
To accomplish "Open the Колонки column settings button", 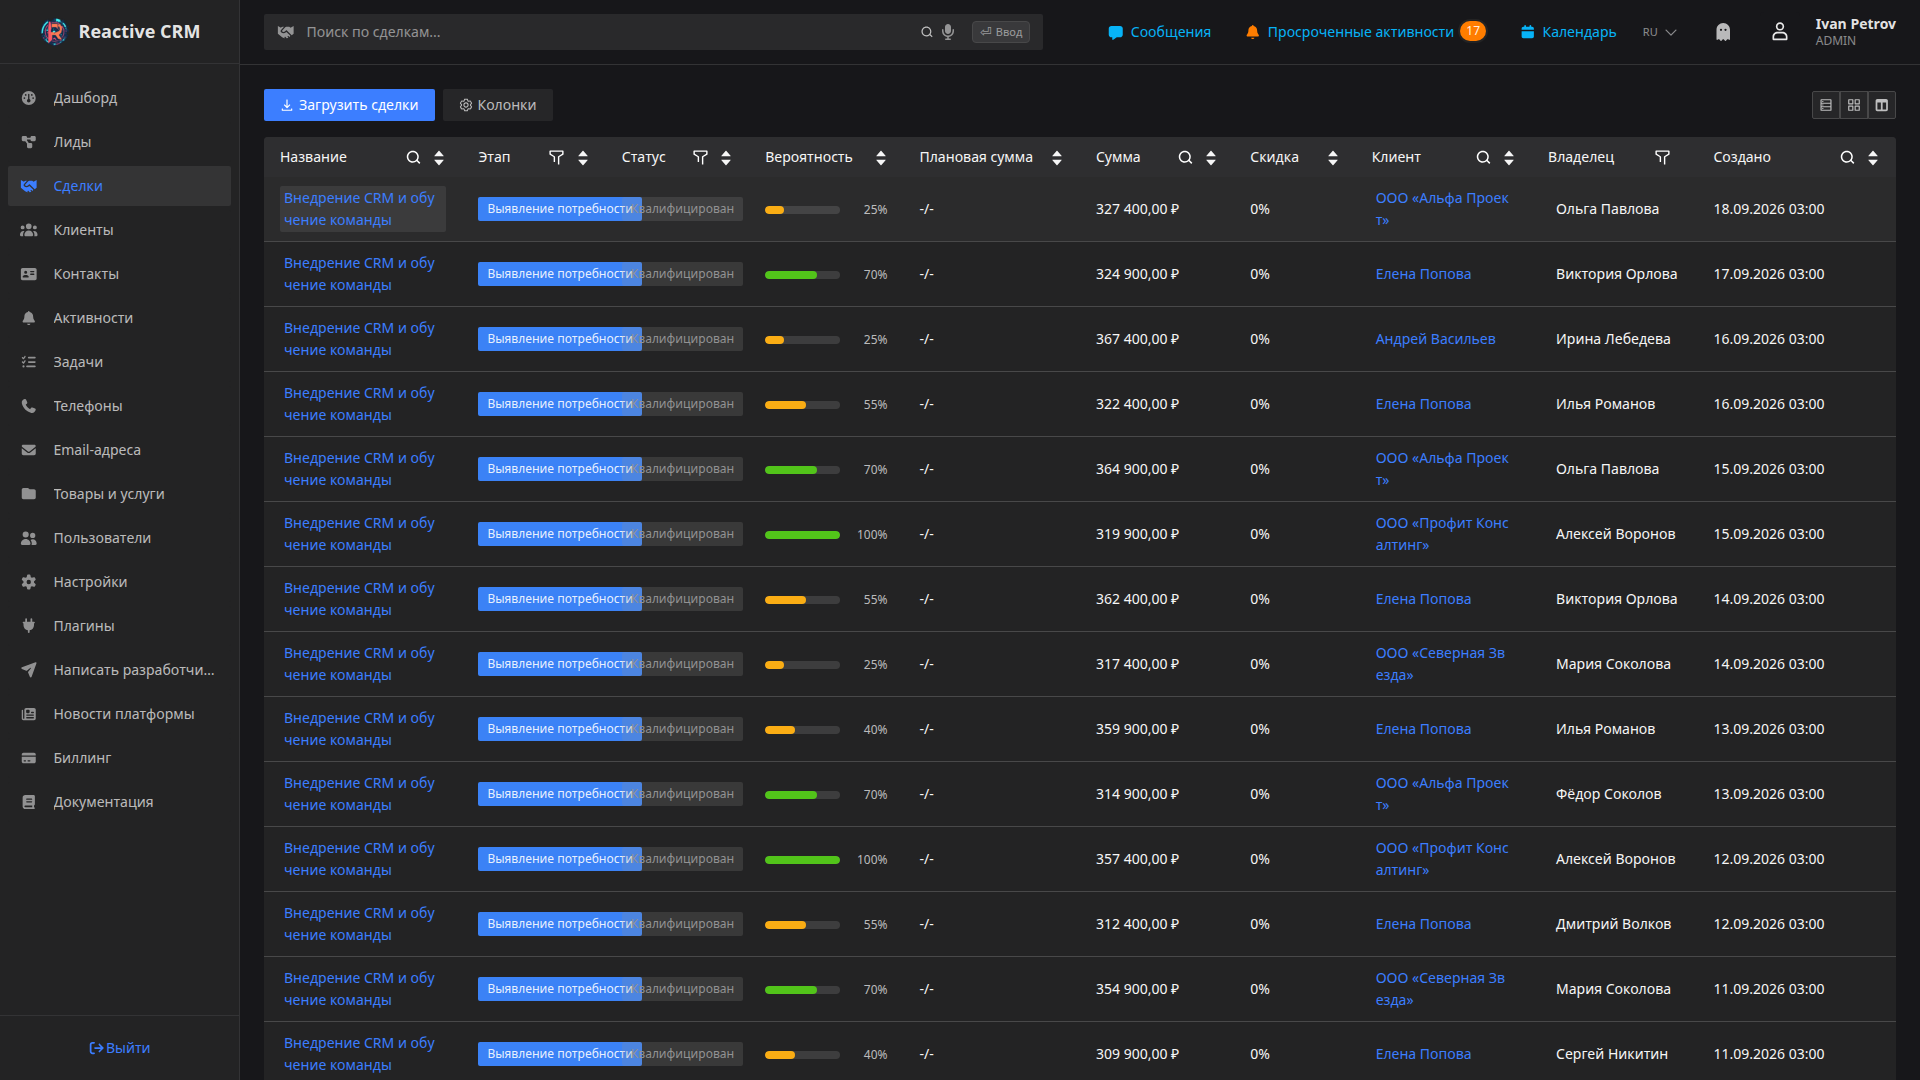I will tap(498, 105).
